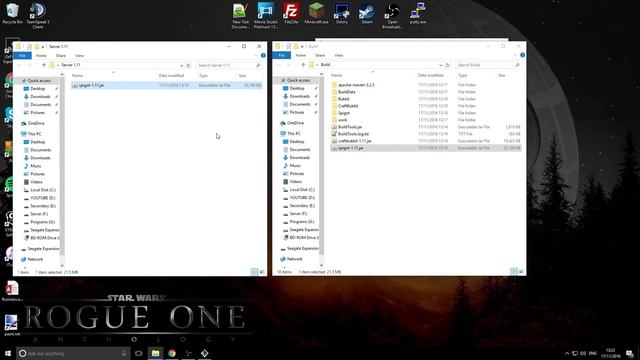Click the Cortana microphone icon

click(x=124, y=353)
